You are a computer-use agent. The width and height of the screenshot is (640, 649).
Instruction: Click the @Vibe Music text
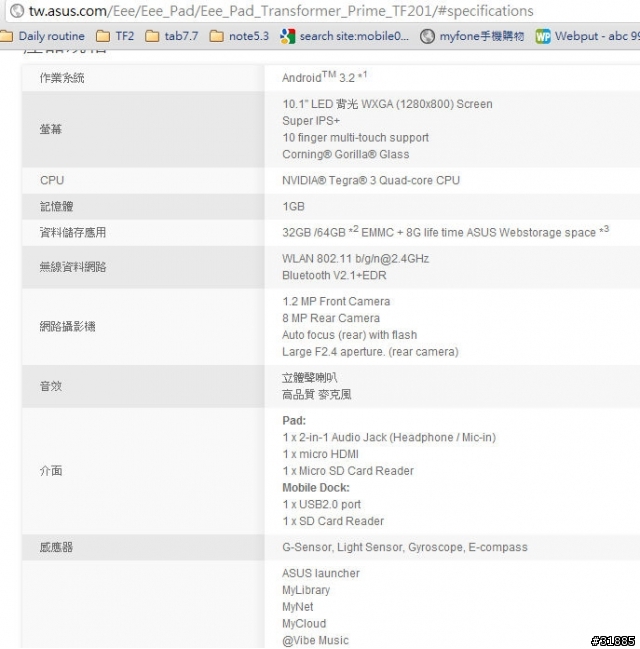tap(315, 640)
